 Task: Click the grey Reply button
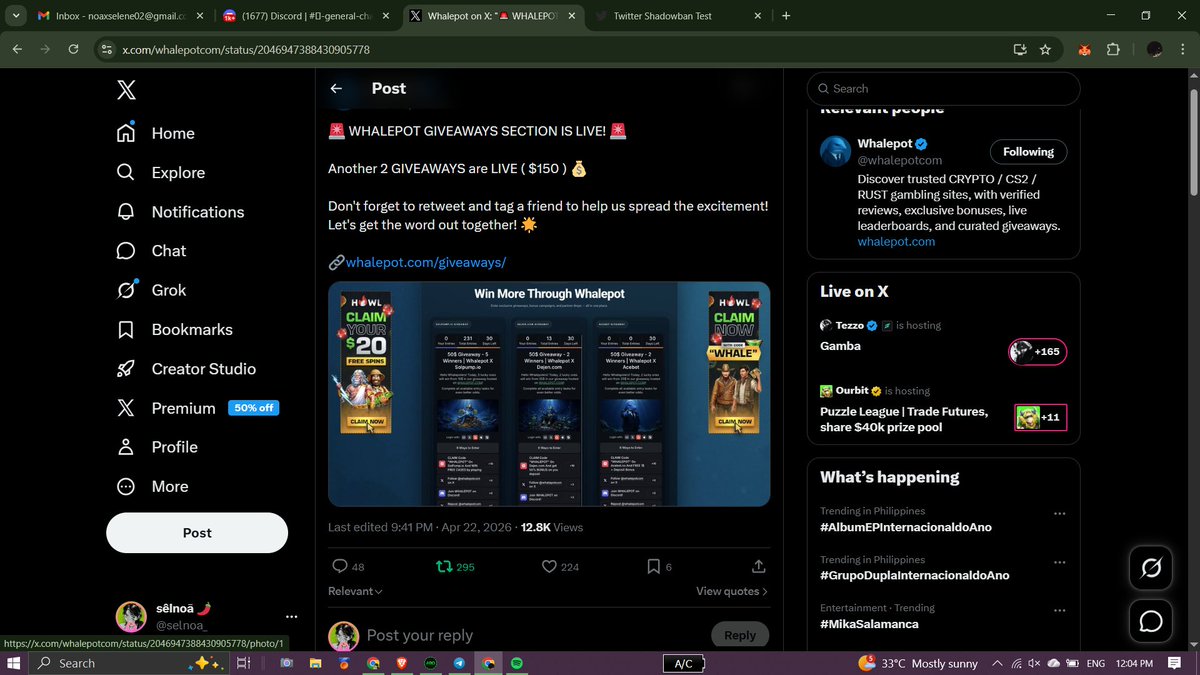[x=740, y=635]
